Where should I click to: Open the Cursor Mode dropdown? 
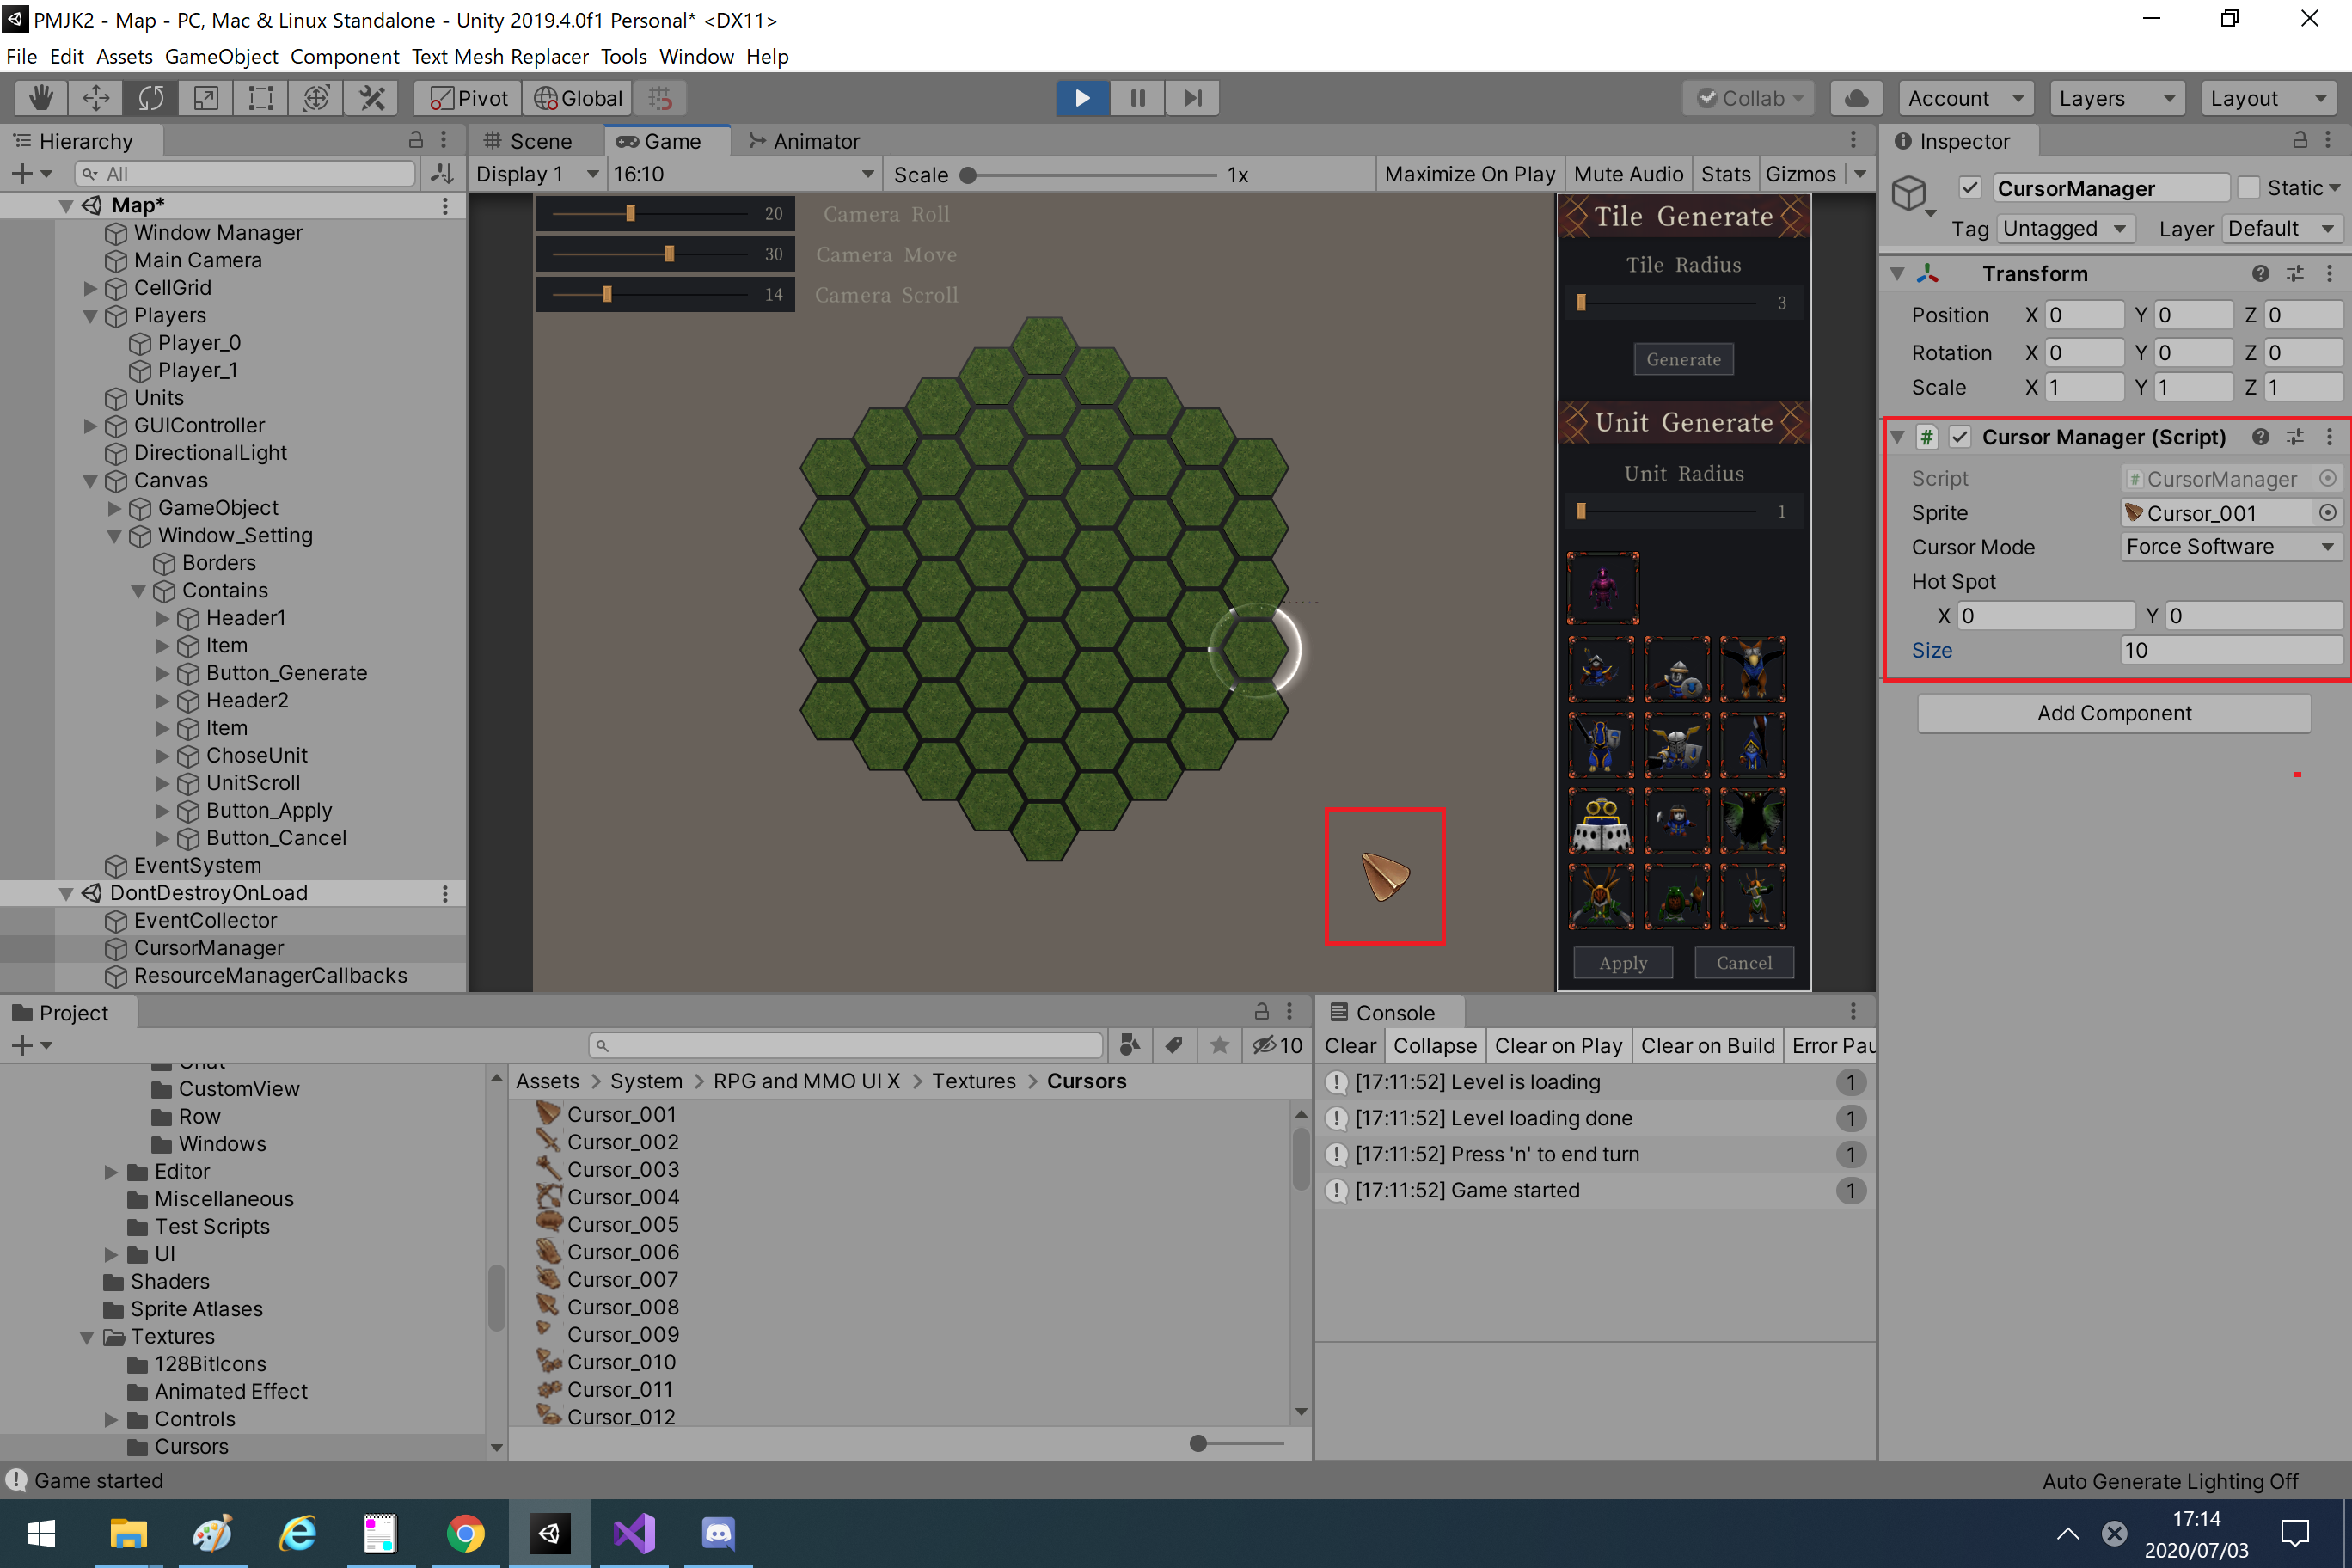[x=2229, y=547]
